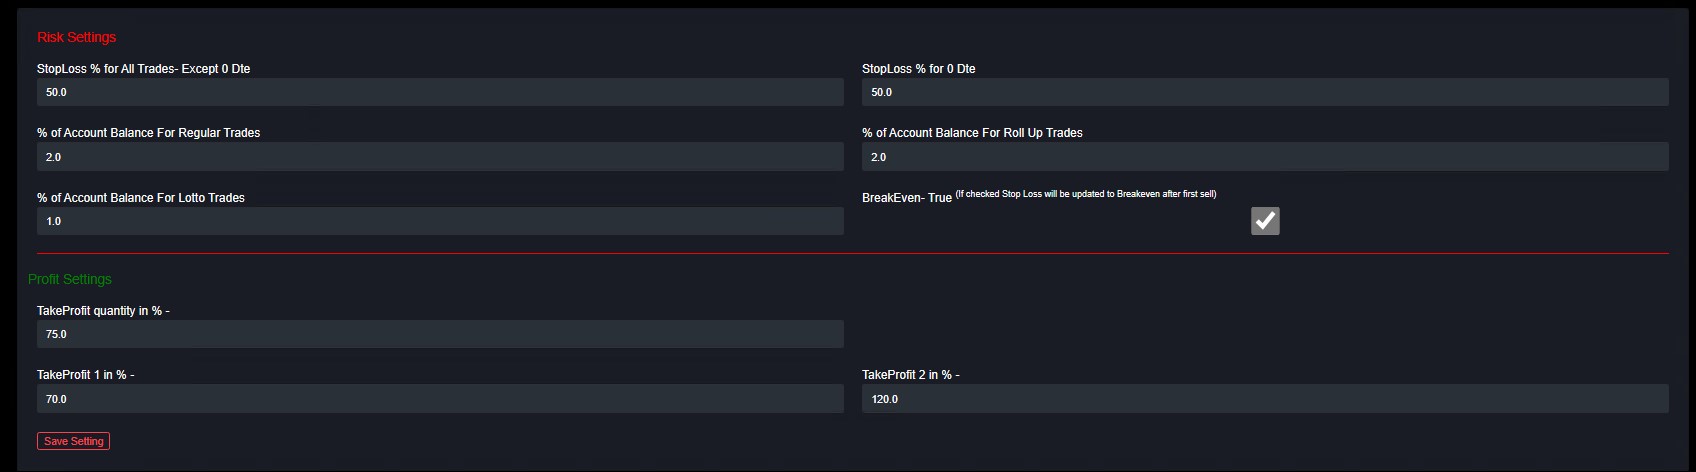Toggle the BreakEven checkbox

[x=1265, y=221]
